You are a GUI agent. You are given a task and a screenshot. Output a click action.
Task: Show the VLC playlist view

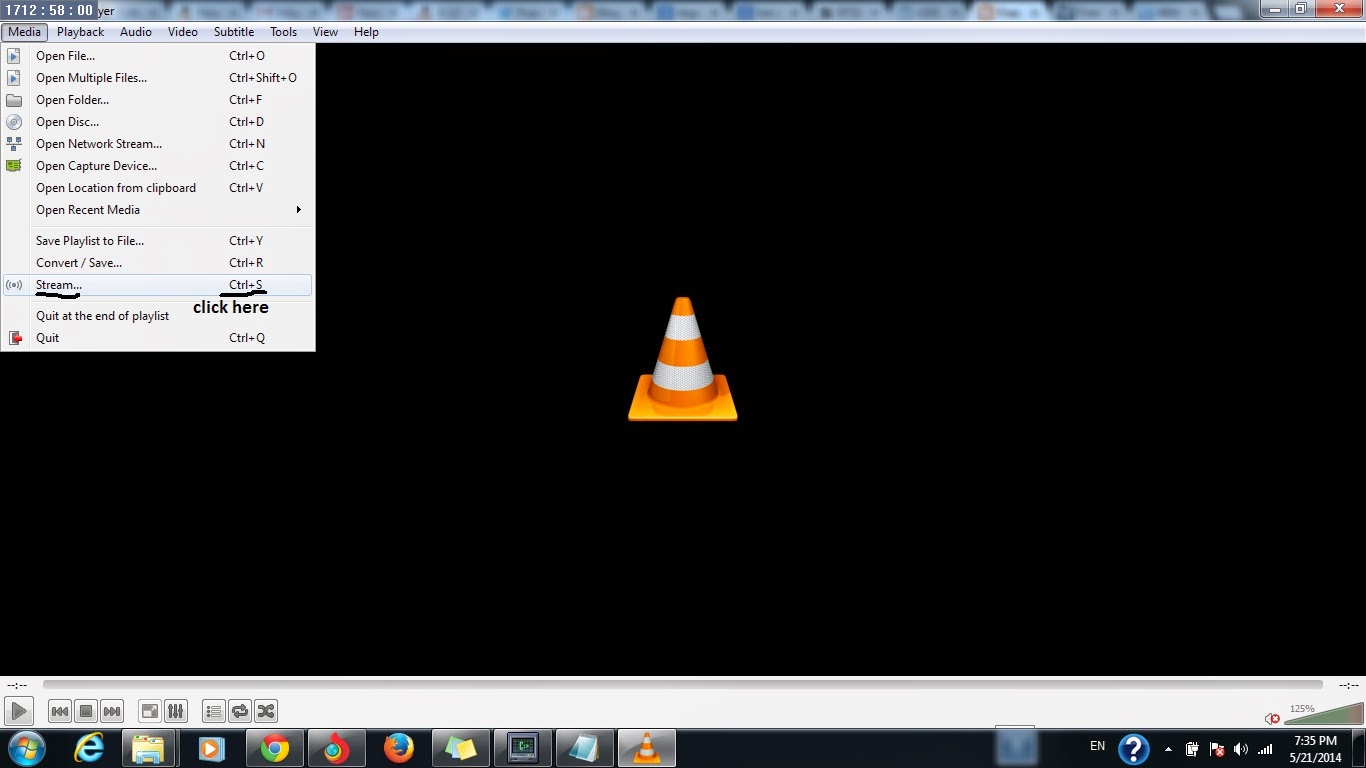point(213,710)
